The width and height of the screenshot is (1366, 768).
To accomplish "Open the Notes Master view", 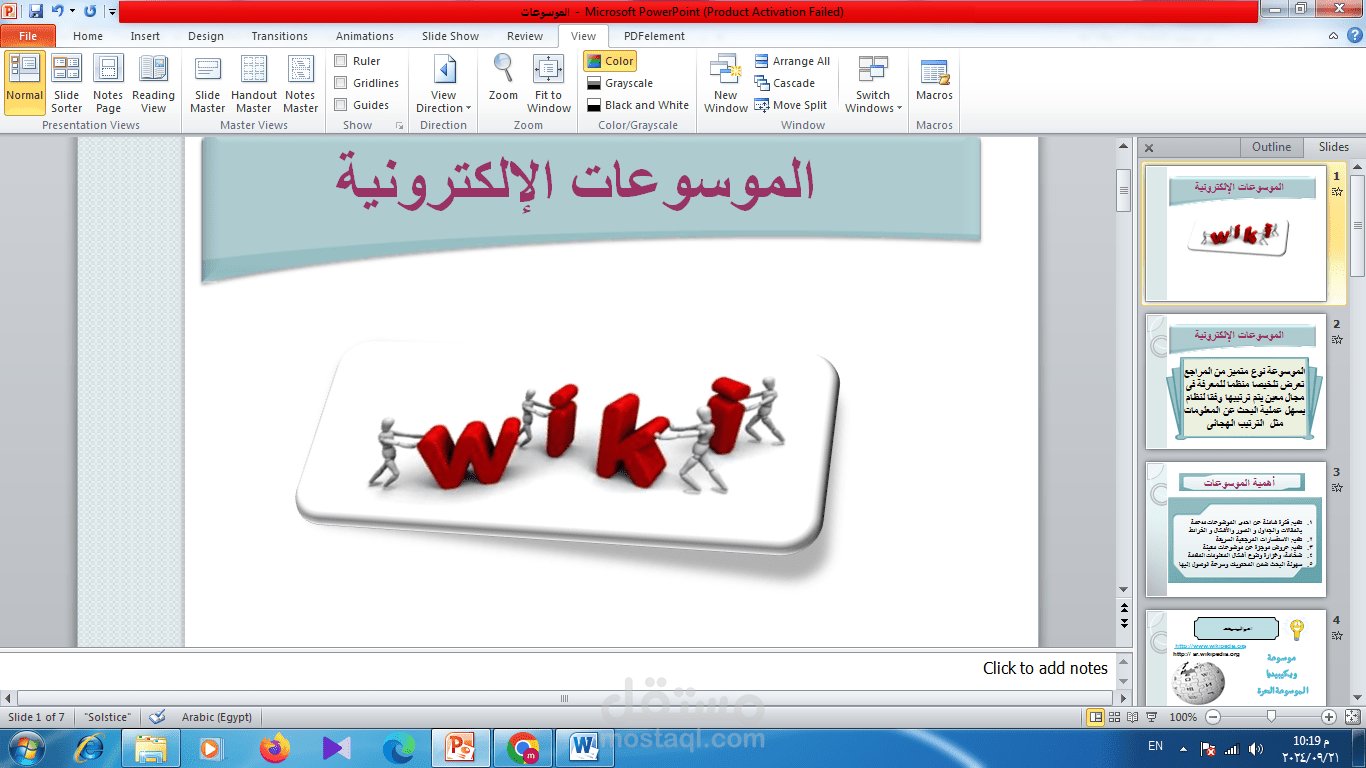I will [x=300, y=83].
